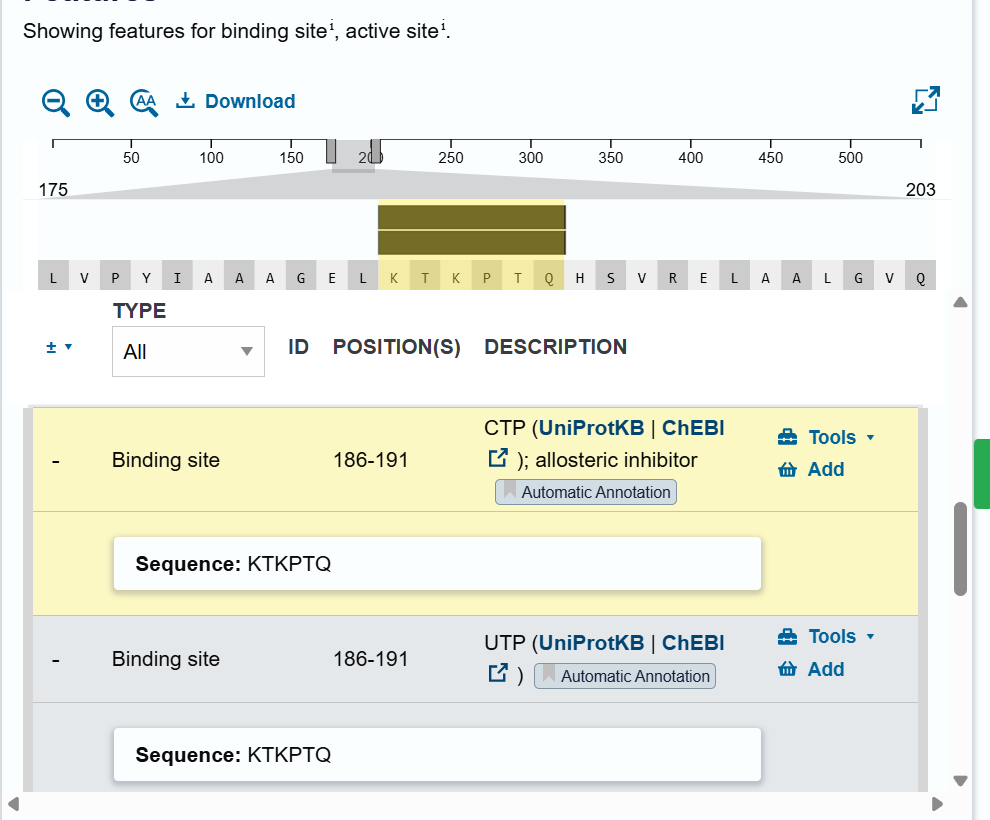The height and width of the screenshot is (820, 990).
Task: Expand or collapse all rows with ± control
Action: coord(59,347)
